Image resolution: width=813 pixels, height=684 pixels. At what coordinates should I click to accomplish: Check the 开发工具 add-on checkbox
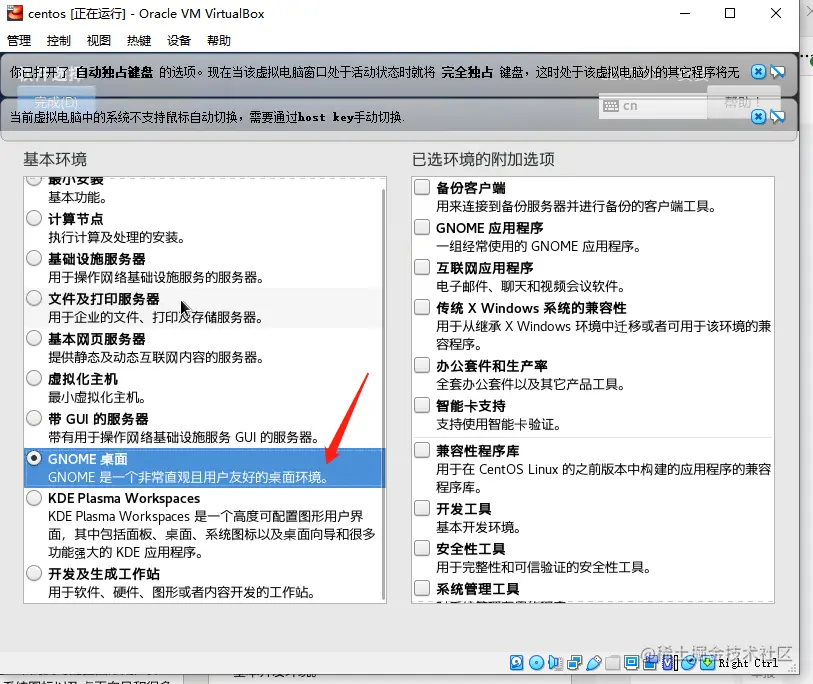point(422,508)
